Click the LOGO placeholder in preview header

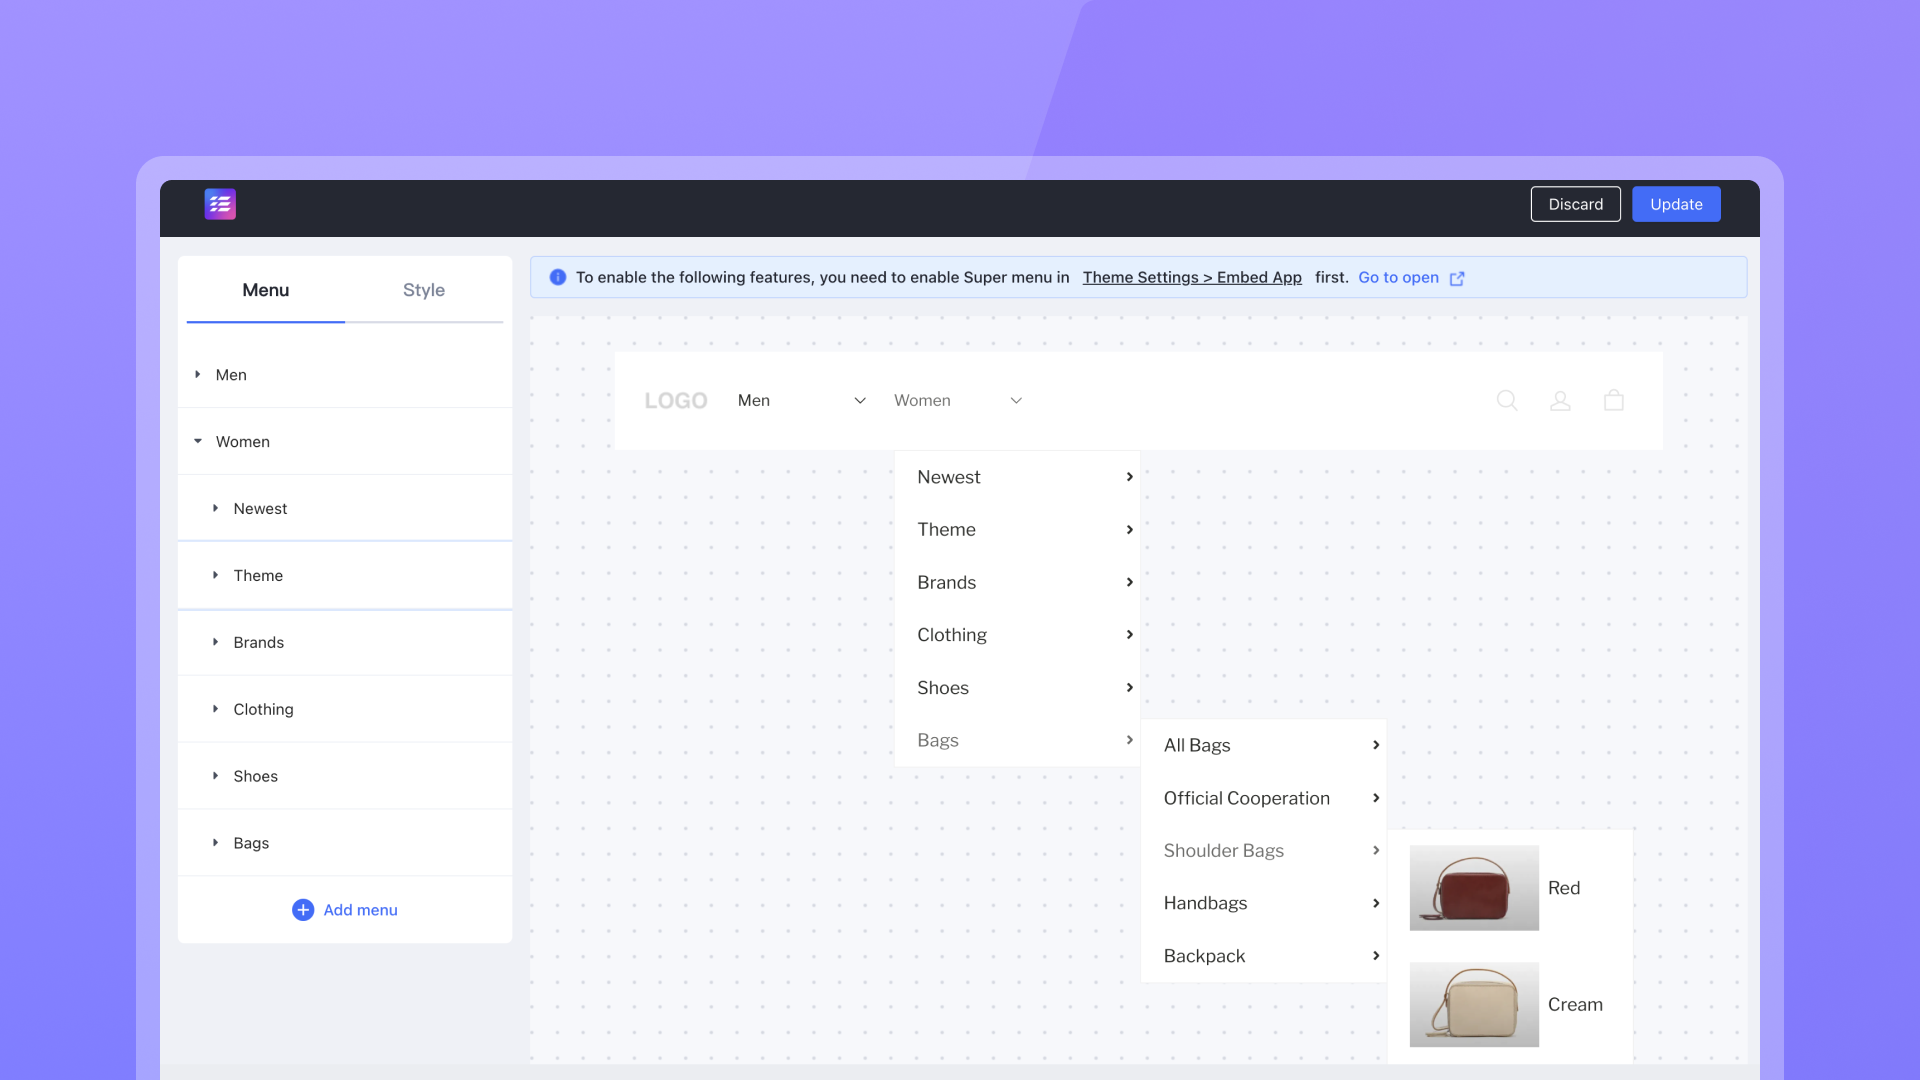[676, 401]
